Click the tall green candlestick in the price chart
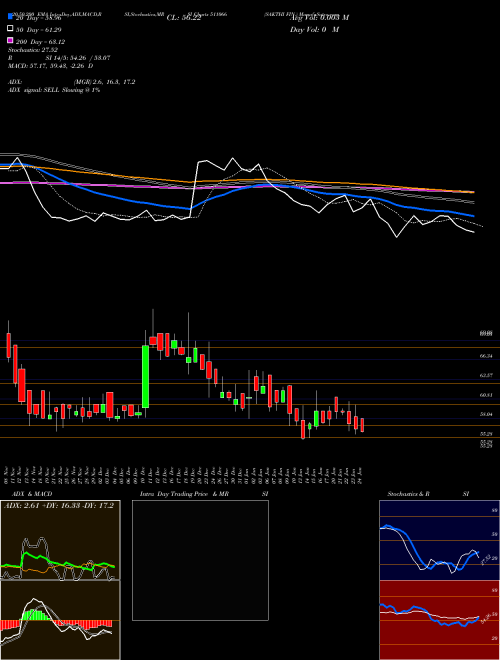This screenshot has width=500, height=660. 145,376
